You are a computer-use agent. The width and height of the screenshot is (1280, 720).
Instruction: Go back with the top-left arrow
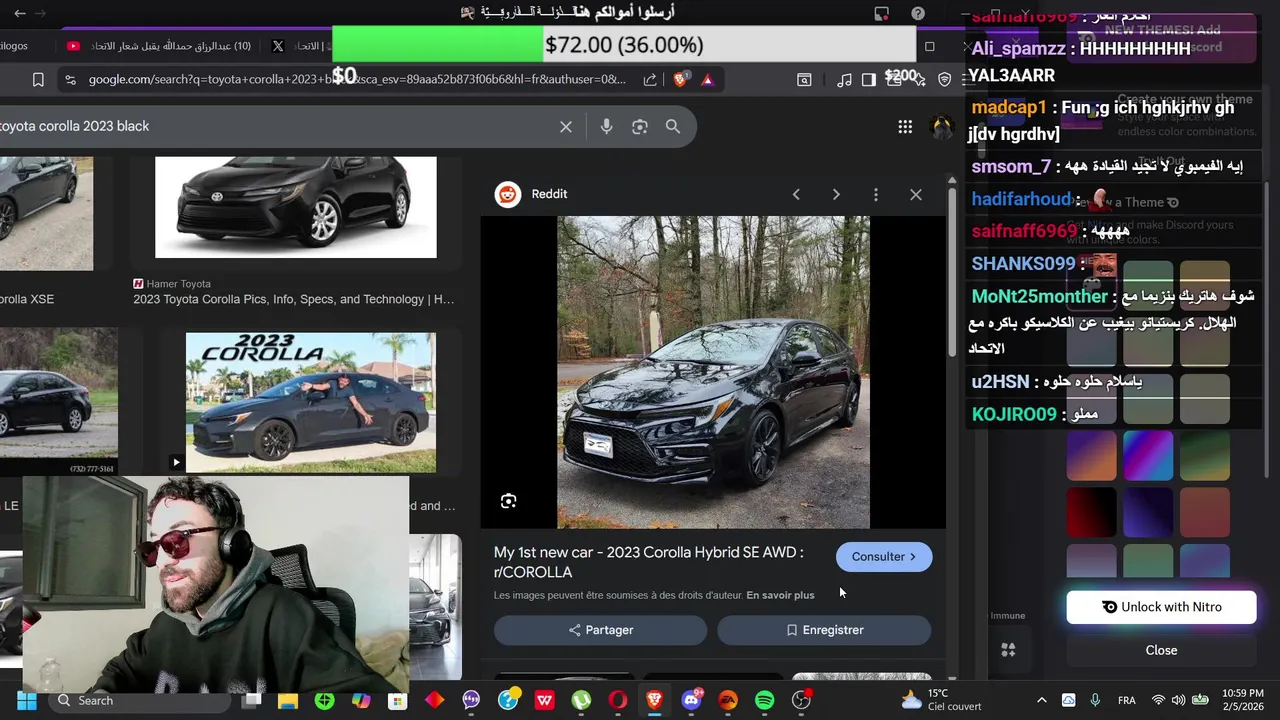click(20, 14)
